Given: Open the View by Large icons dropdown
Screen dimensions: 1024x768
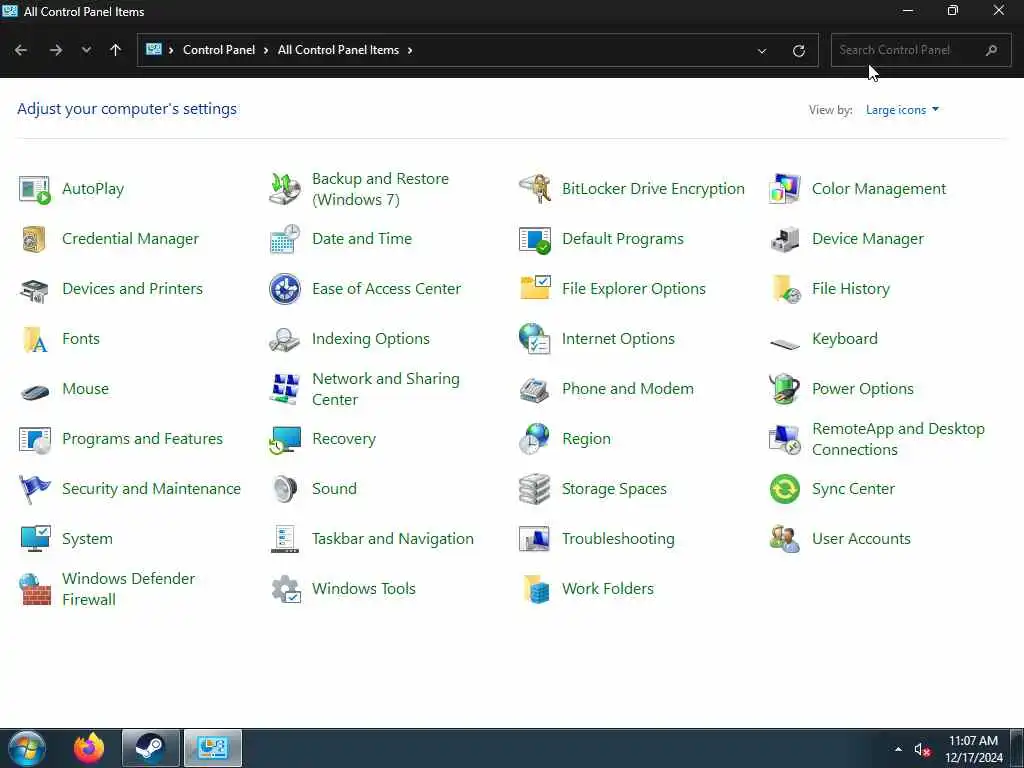Looking at the screenshot, I should point(903,110).
